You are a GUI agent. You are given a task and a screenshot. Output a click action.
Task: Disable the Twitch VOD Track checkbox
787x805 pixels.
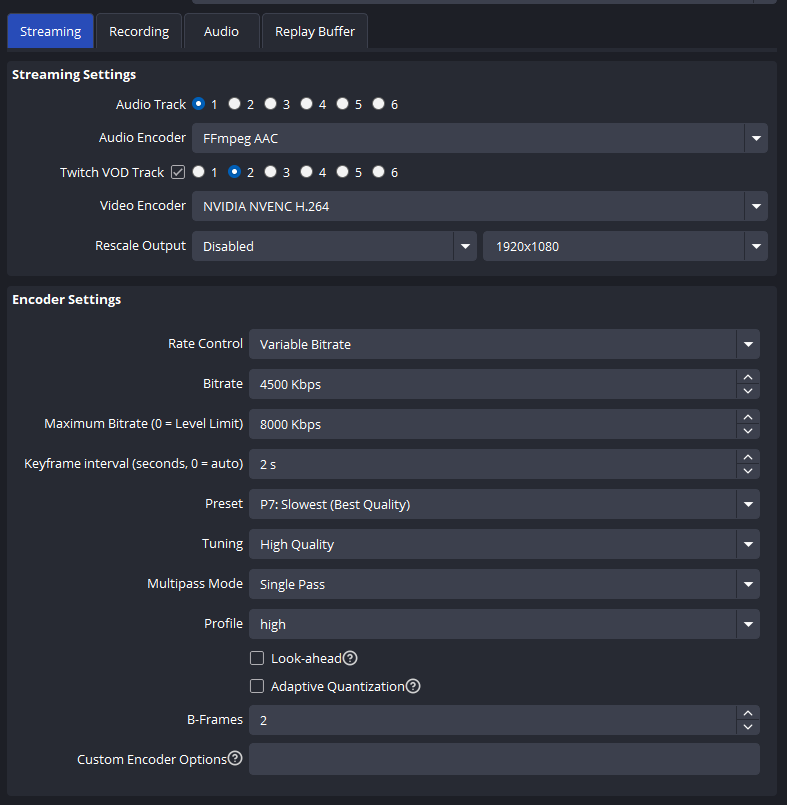pyautogui.click(x=178, y=172)
